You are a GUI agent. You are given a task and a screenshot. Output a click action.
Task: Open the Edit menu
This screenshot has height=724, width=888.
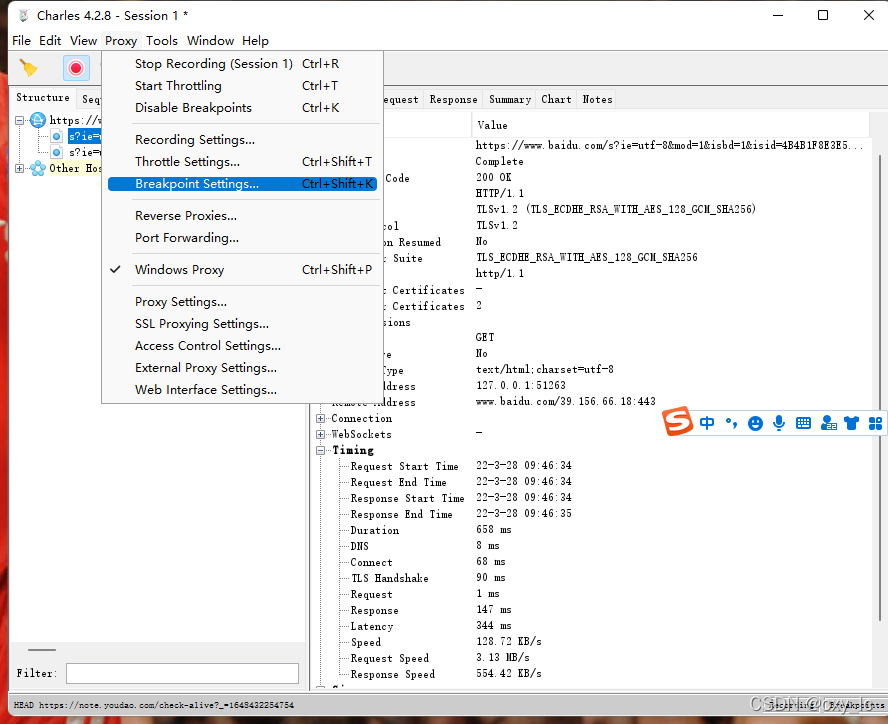click(50, 41)
